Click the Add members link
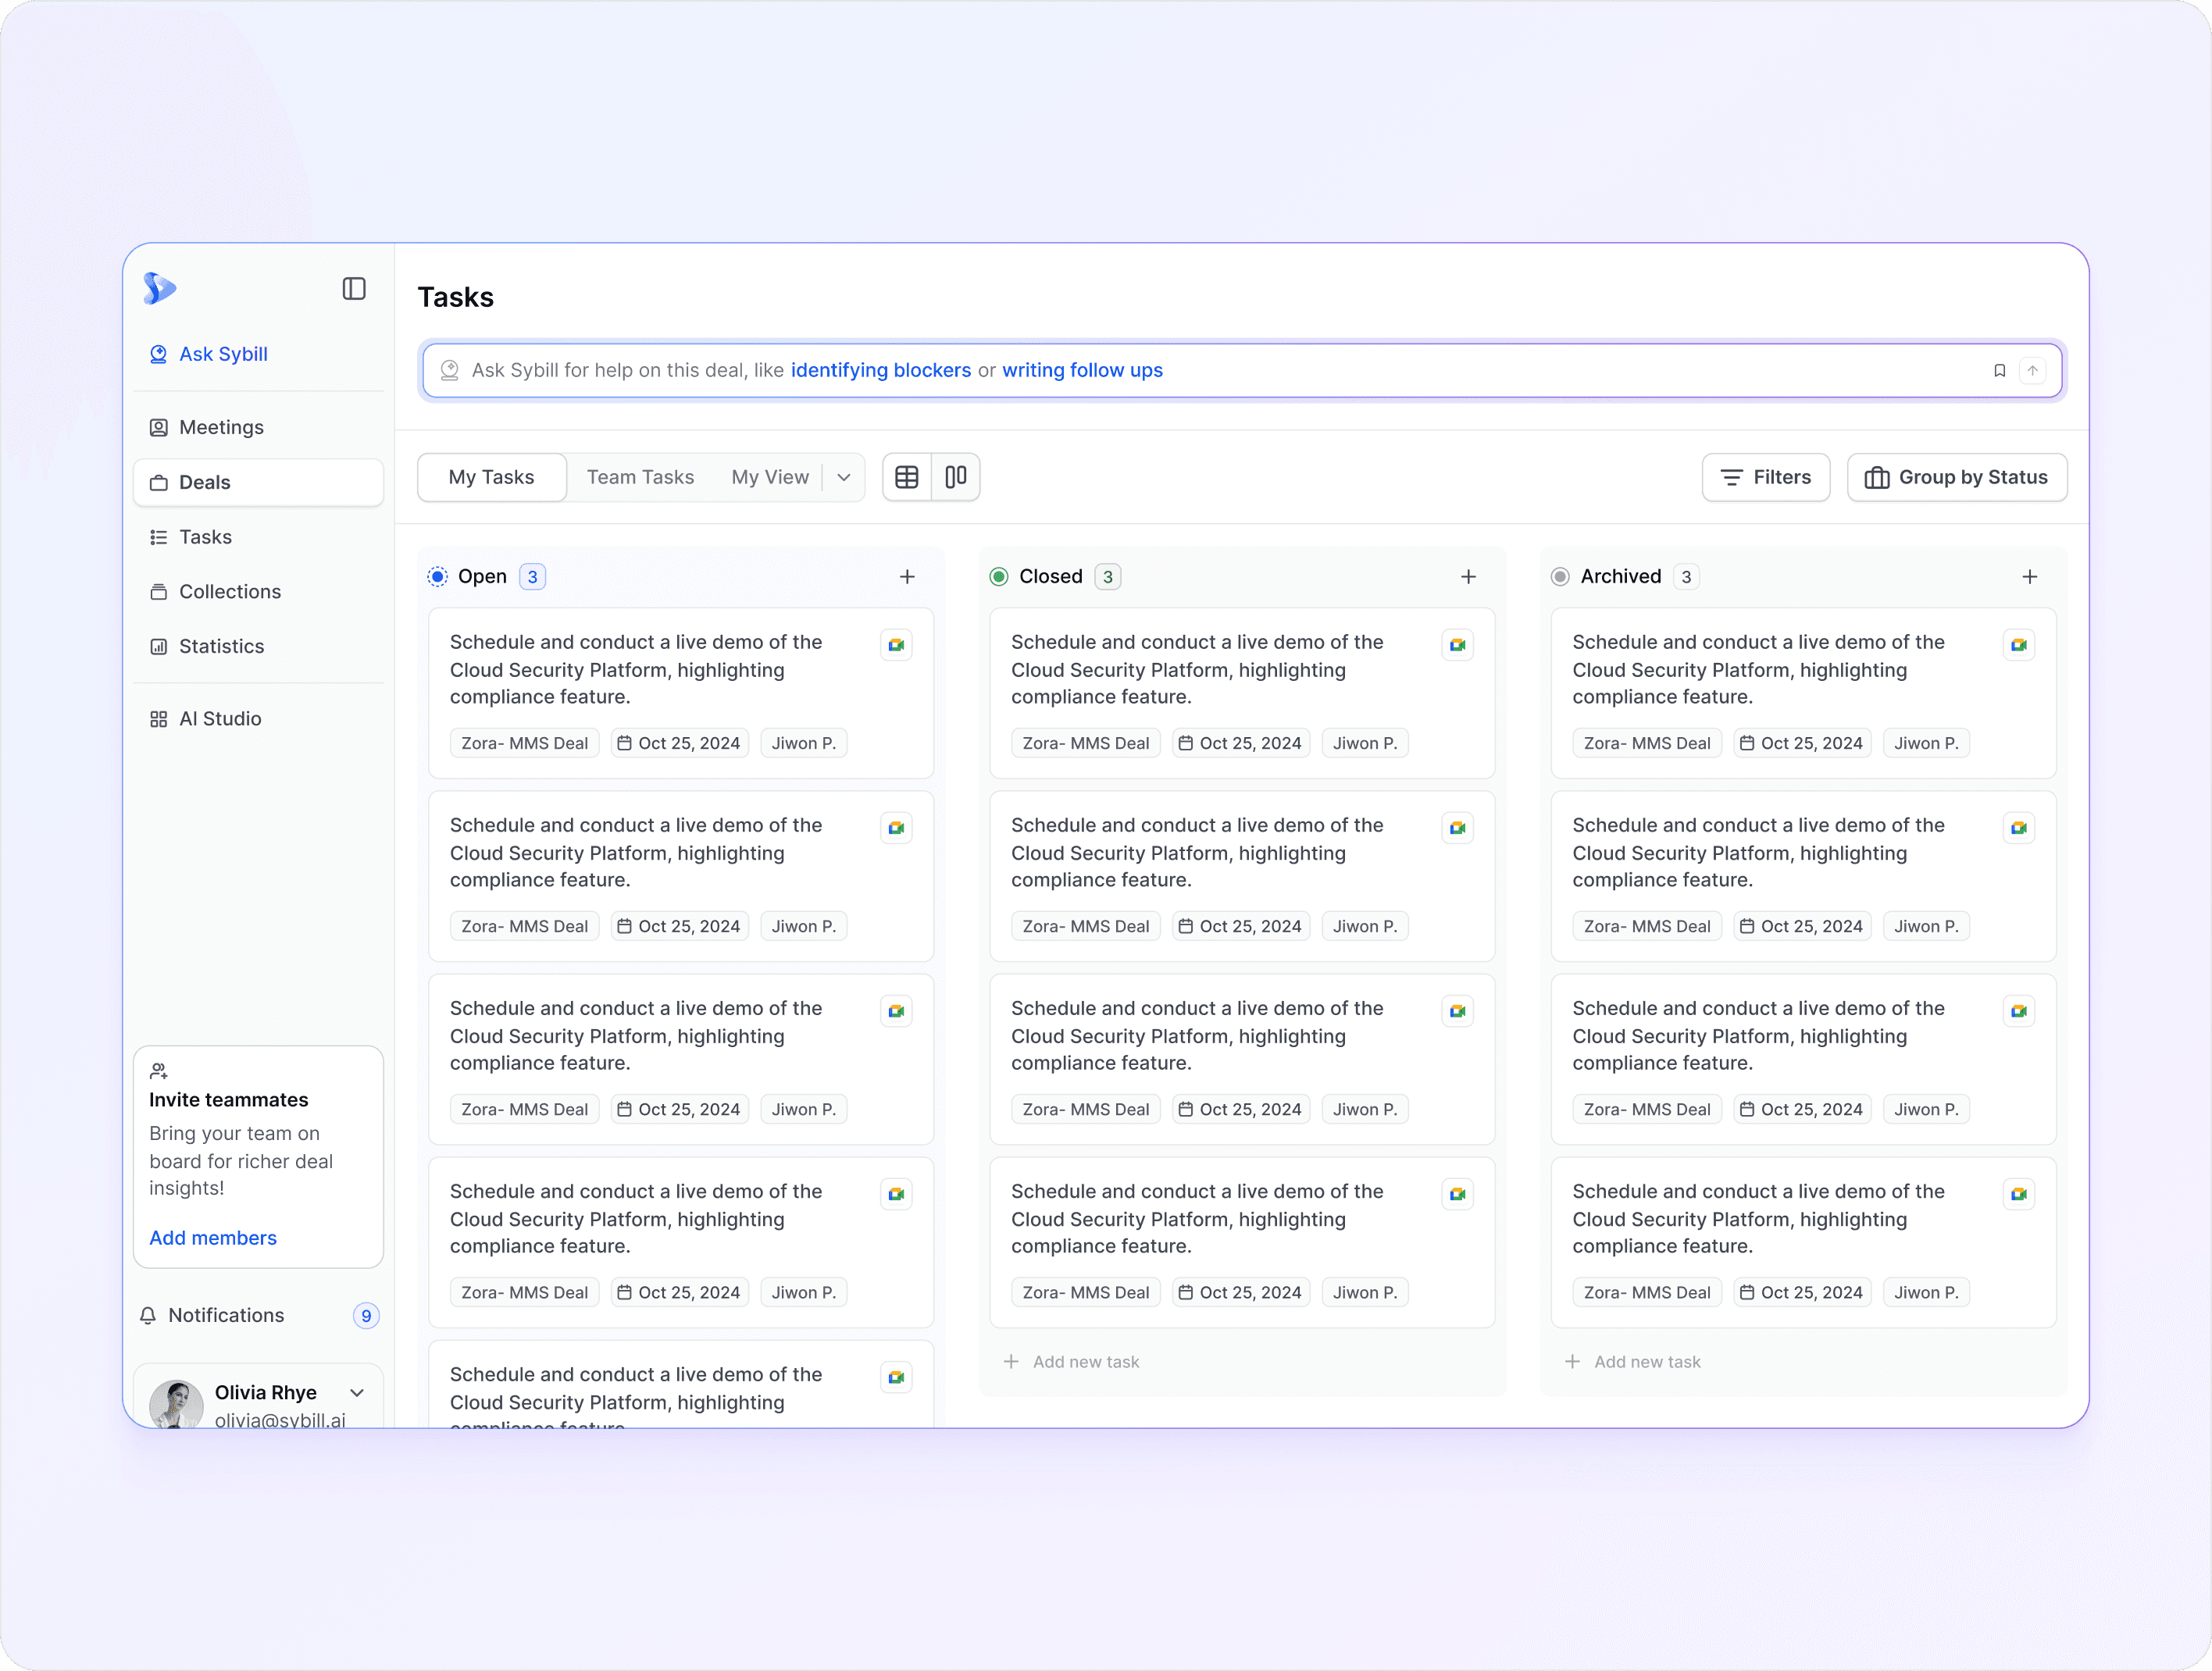The height and width of the screenshot is (1671, 2212). (213, 1238)
